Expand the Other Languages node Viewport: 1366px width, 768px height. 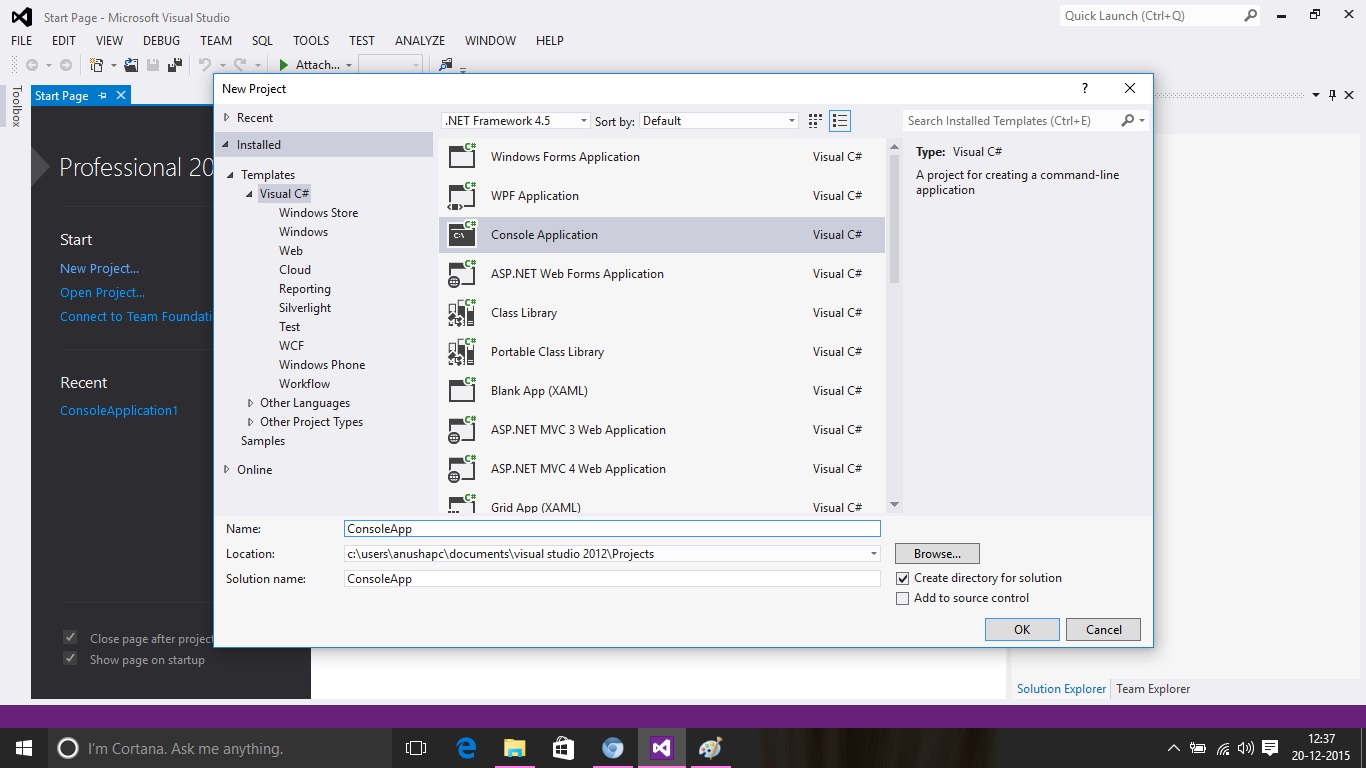(249, 402)
